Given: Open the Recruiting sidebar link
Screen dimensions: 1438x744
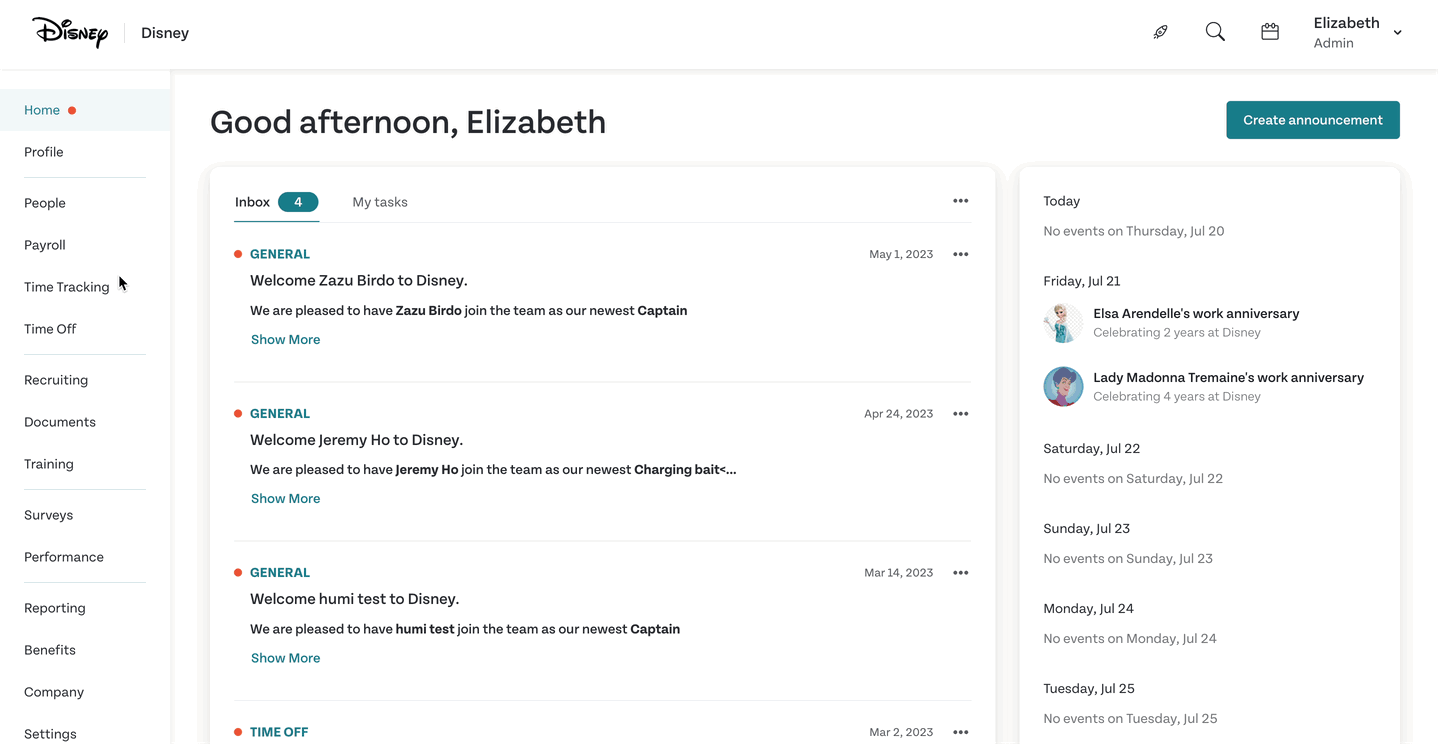Looking at the screenshot, I should click(56, 380).
